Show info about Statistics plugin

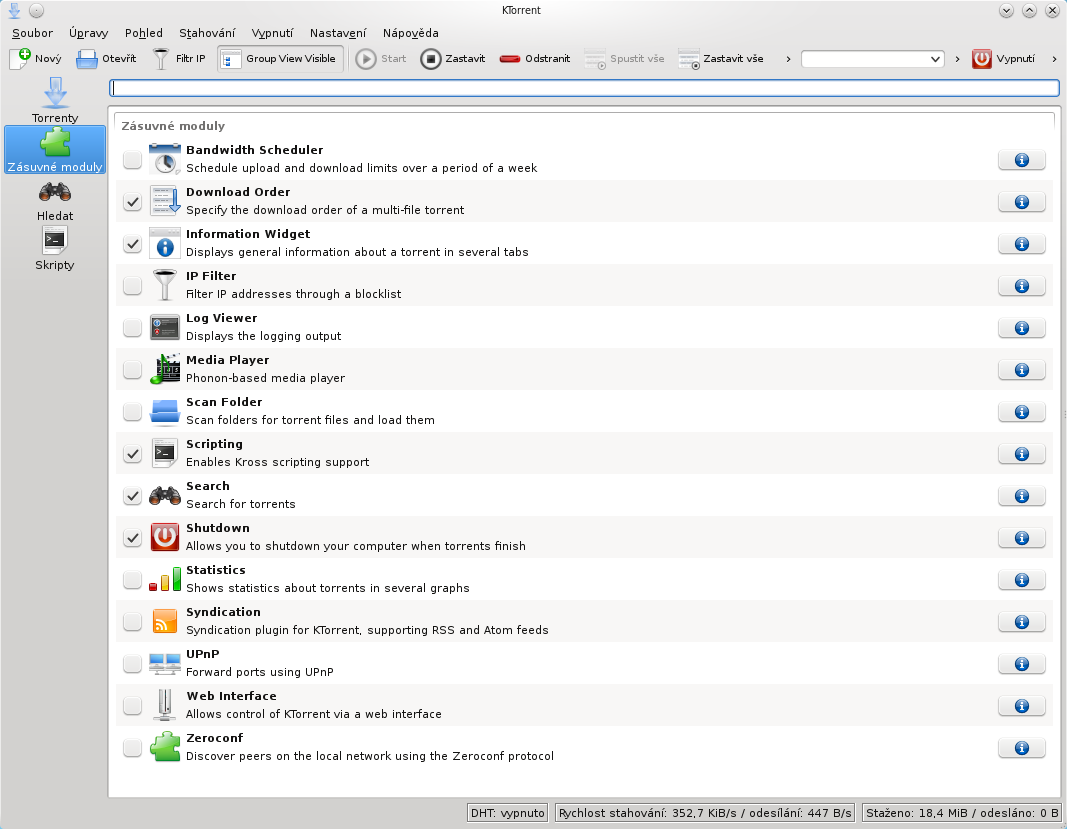click(1021, 580)
